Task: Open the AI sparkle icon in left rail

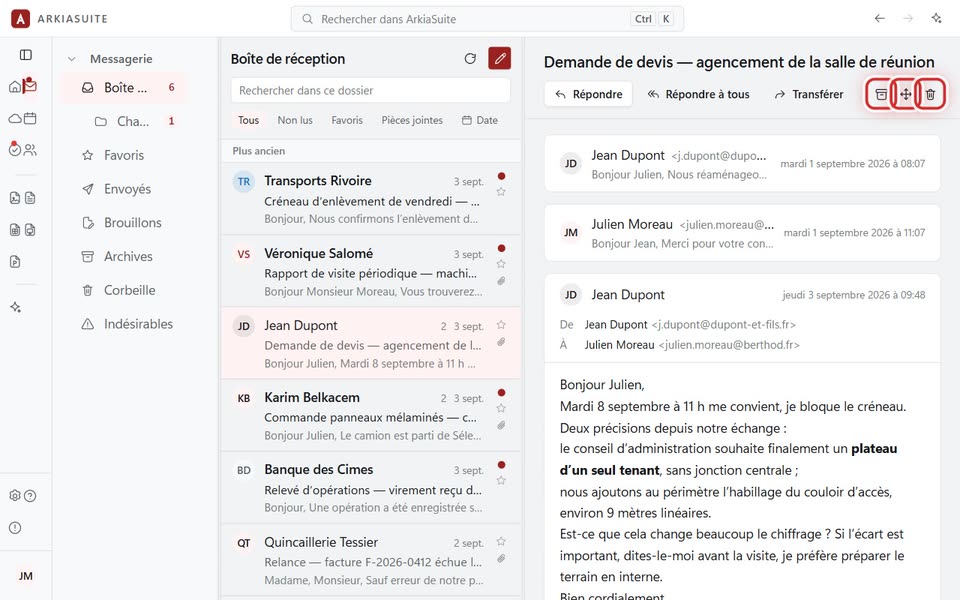Action: (15, 307)
